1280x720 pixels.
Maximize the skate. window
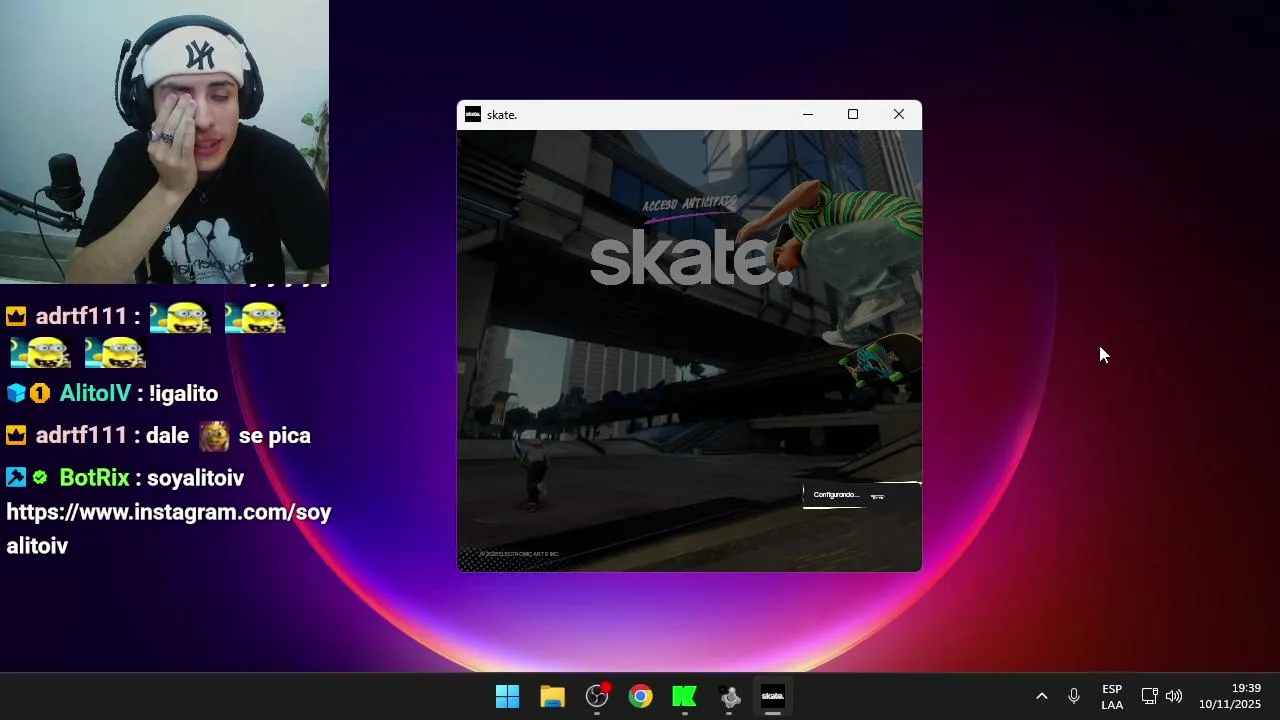pos(853,115)
